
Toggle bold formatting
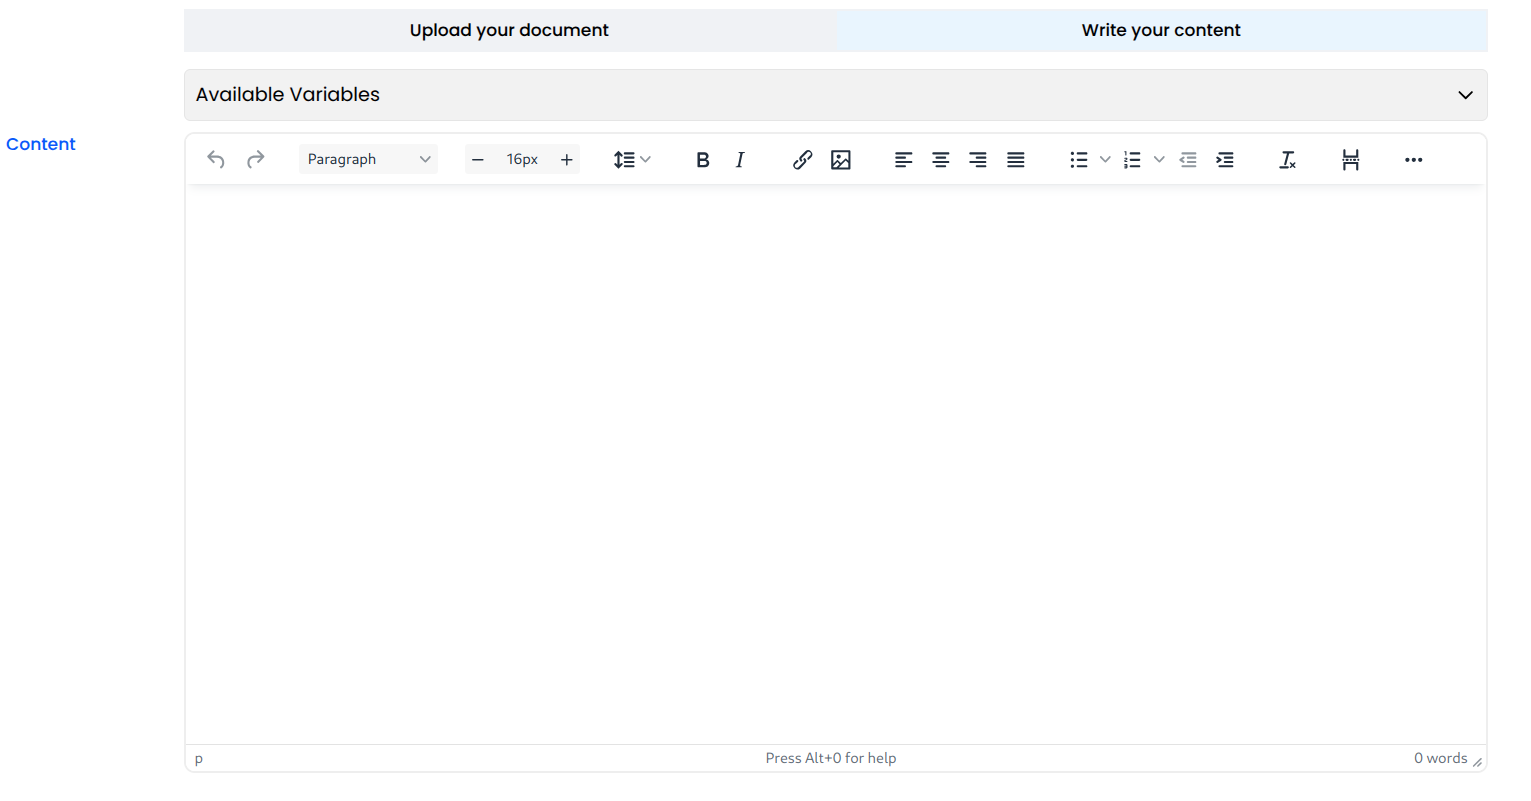pyautogui.click(x=702, y=159)
